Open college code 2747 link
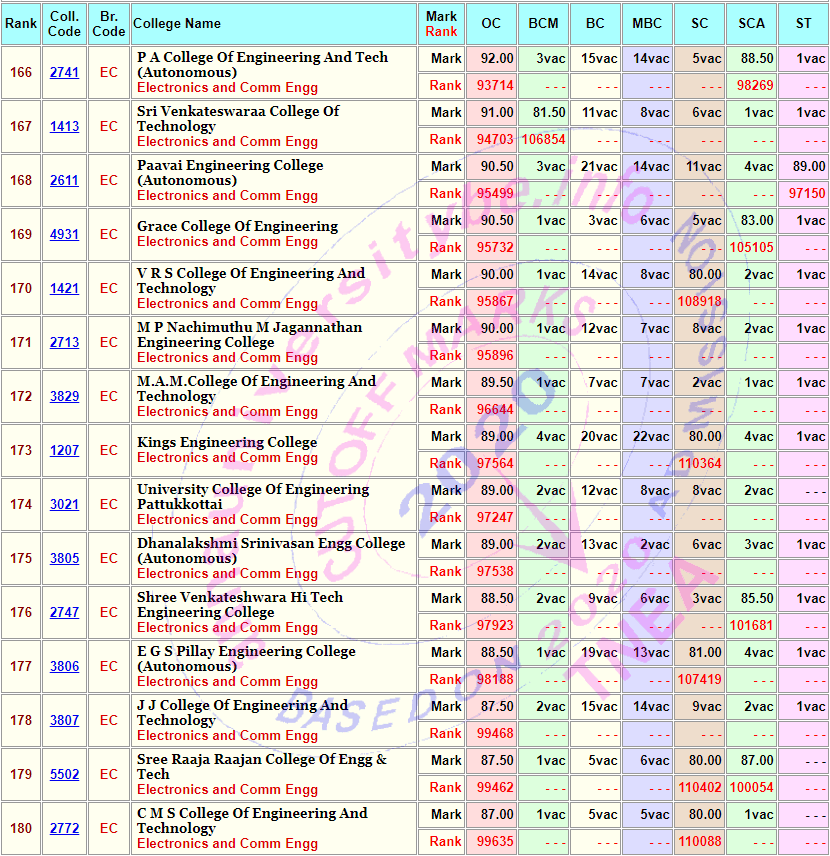 [64, 613]
